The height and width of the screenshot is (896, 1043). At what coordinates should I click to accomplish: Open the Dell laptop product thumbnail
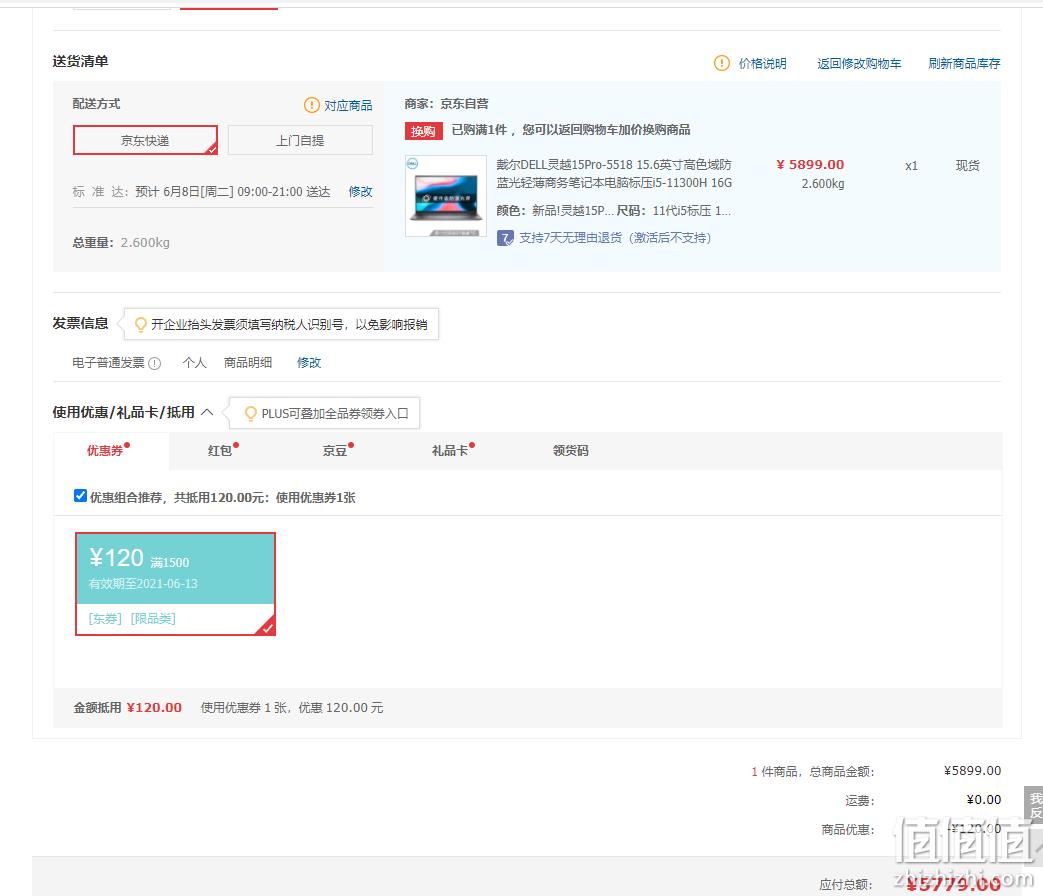pyautogui.click(x=446, y=196)
